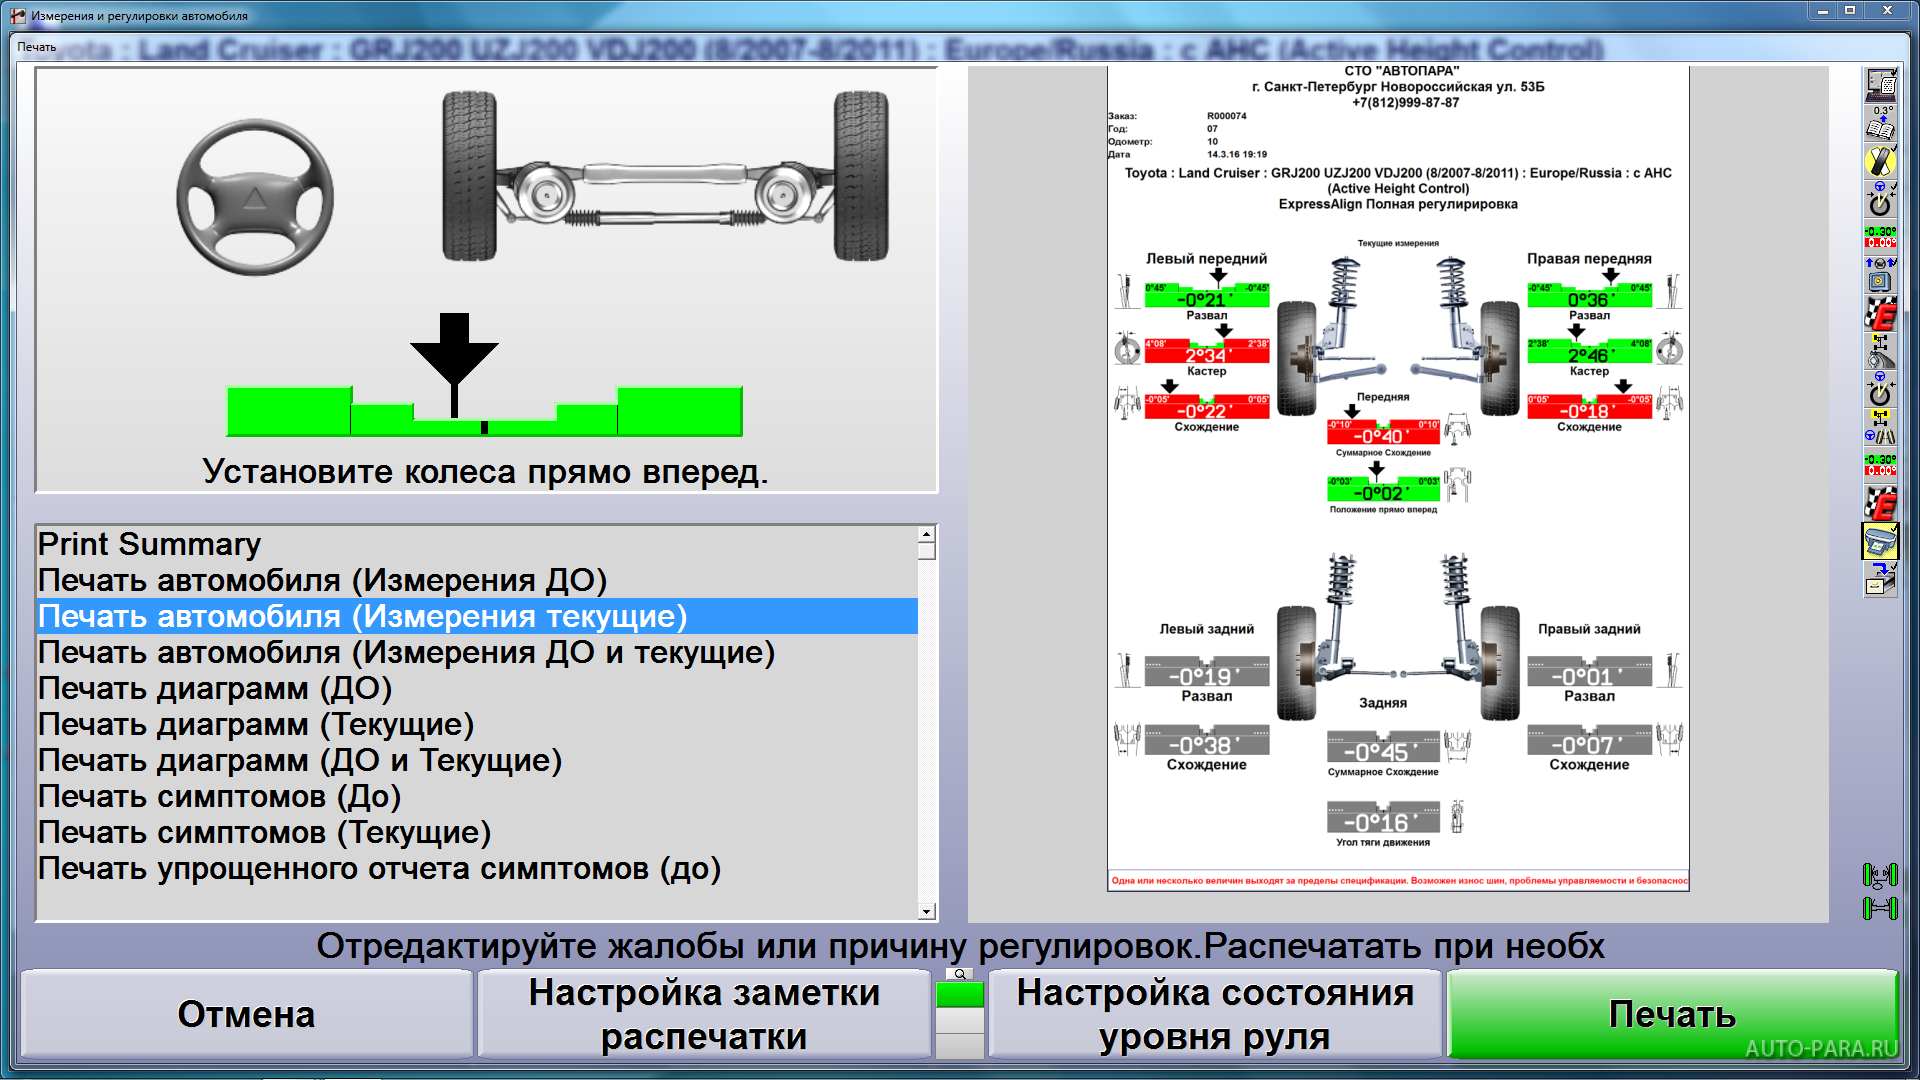Click right rear camber value -0°01'
The width and height of the screenshot is (1920, 1080).
coord(1589,676)
